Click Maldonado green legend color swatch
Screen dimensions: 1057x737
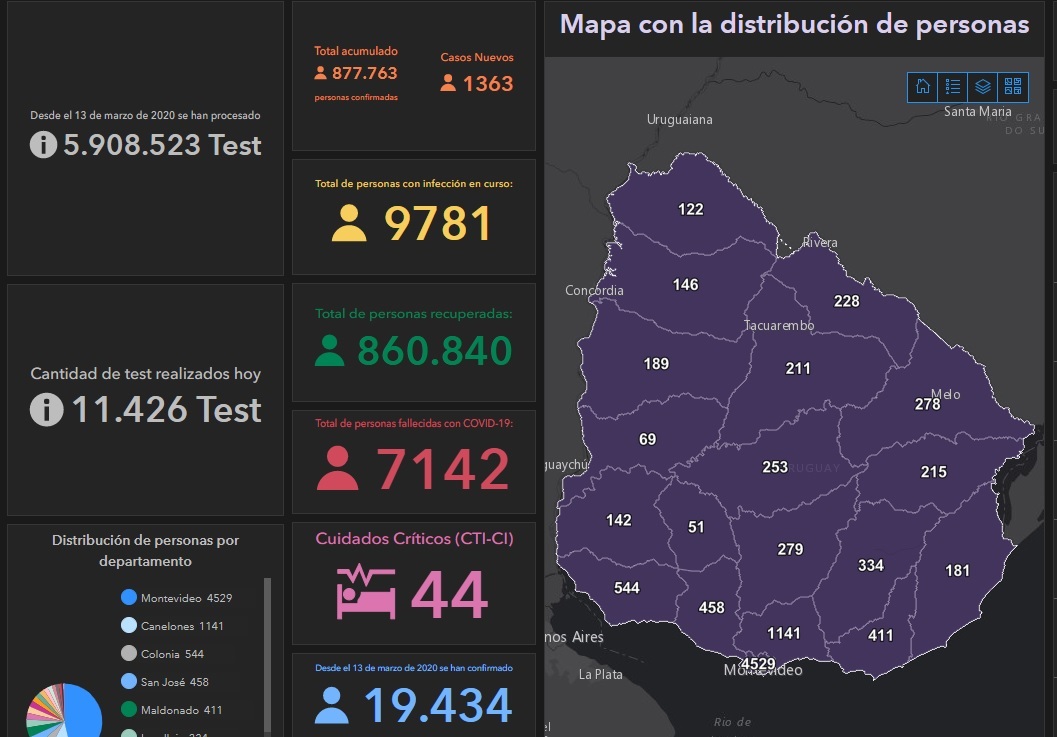point(128,710)
